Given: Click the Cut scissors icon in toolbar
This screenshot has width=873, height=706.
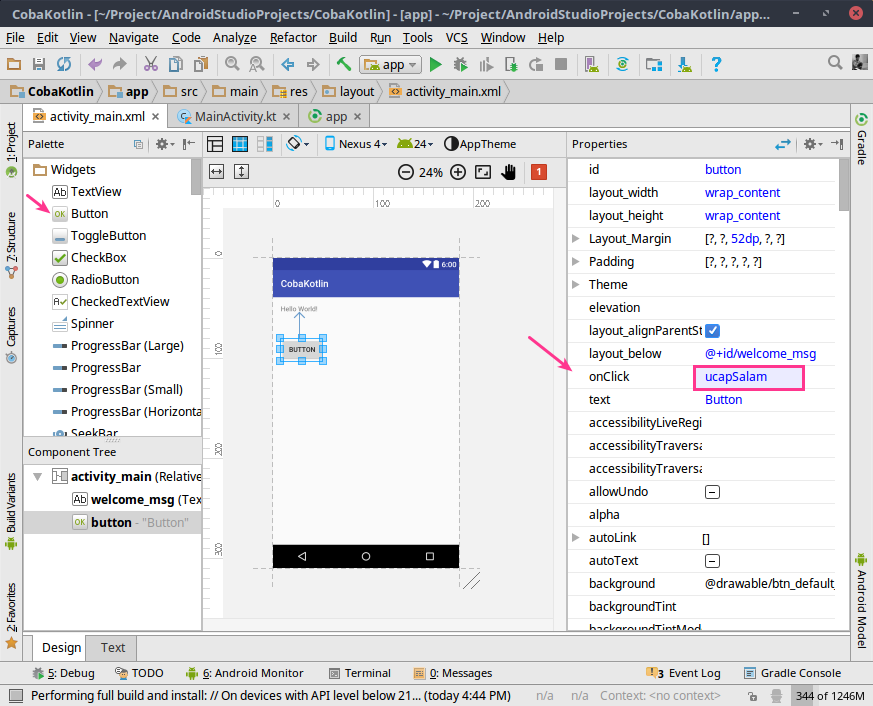Looking at the screenshot, I should point(150,64).
